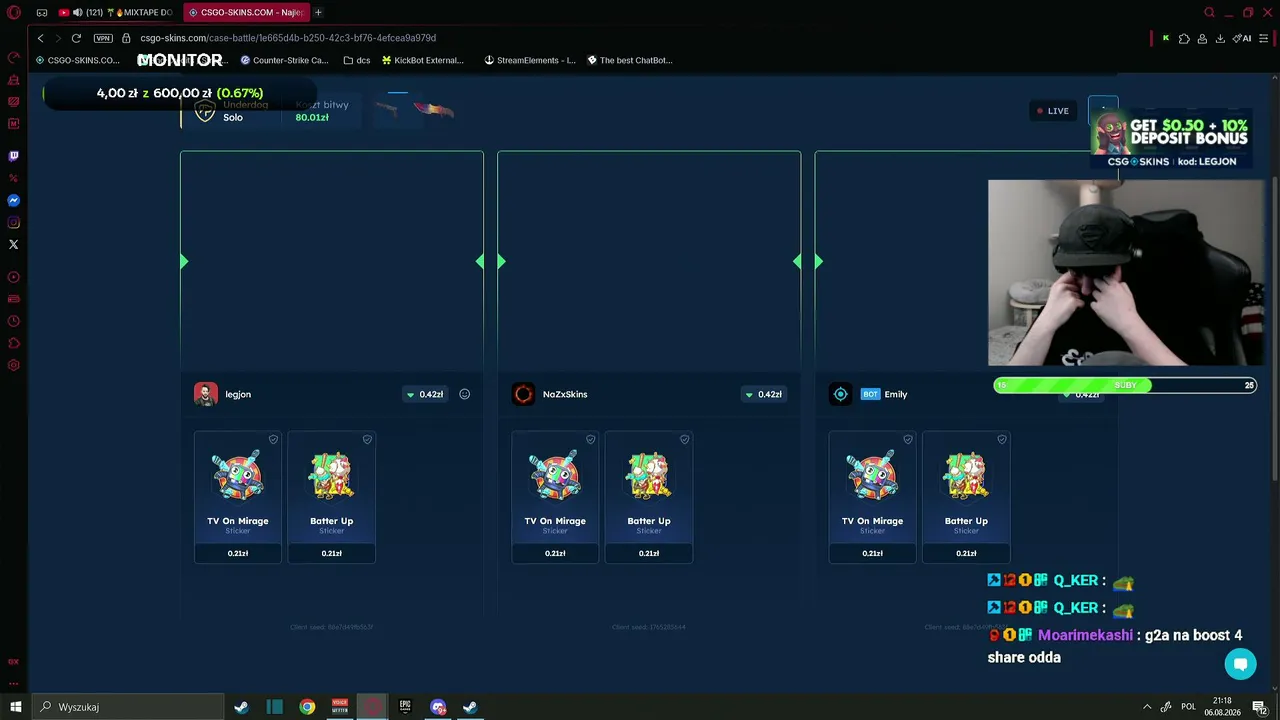Open X (Twitter) from the browser sidebar
This screenshot has height=720, width=1280.
pyautogui.click(x=14, y=244)
